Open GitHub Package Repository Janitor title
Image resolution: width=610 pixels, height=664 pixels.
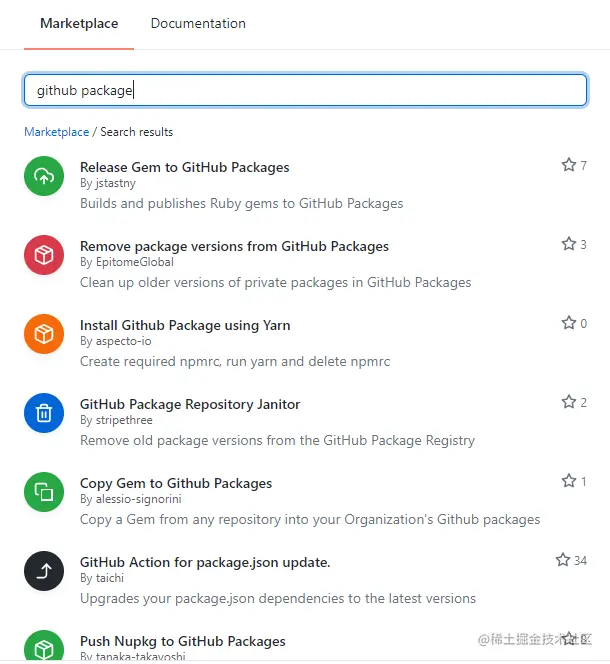(x=190, y=404)
